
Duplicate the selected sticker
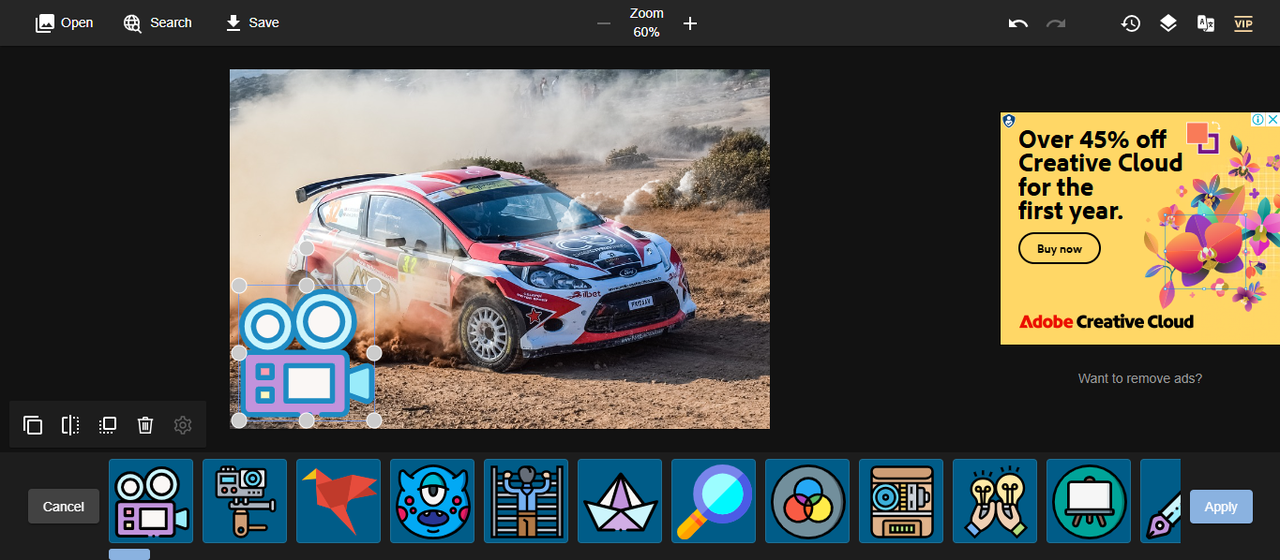[33, 425]
